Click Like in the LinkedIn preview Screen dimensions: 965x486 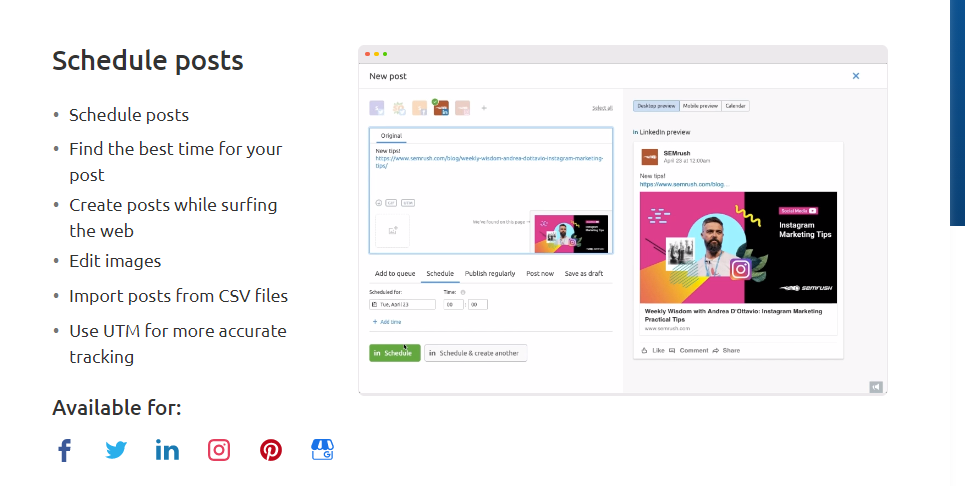[x=653, y=351]
